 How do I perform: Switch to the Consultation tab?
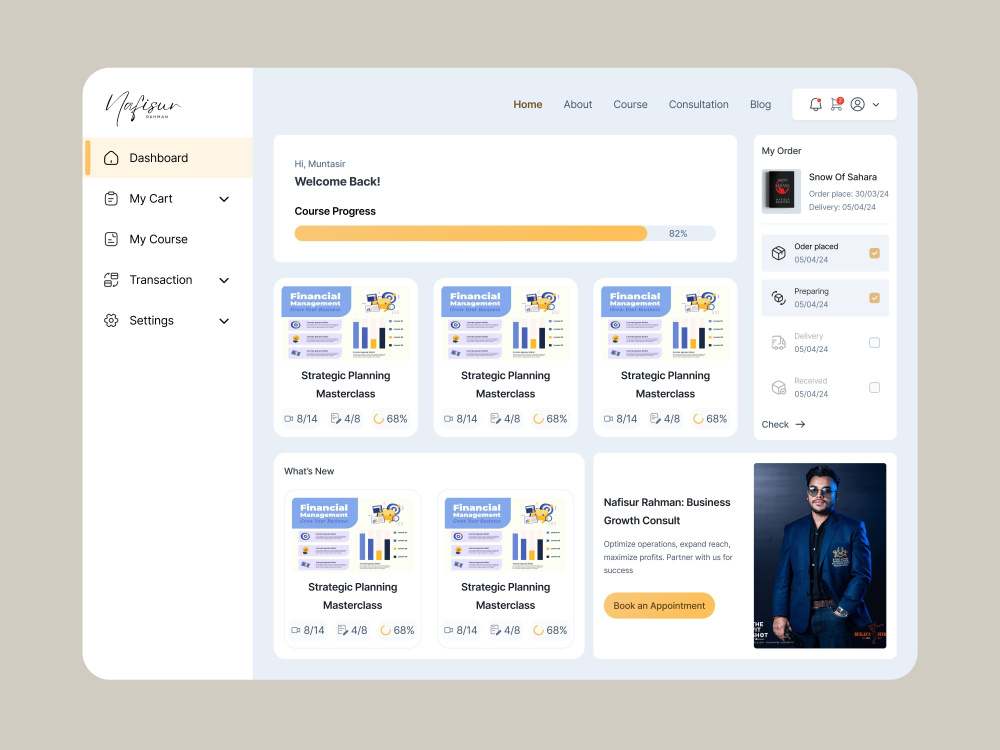698,104
